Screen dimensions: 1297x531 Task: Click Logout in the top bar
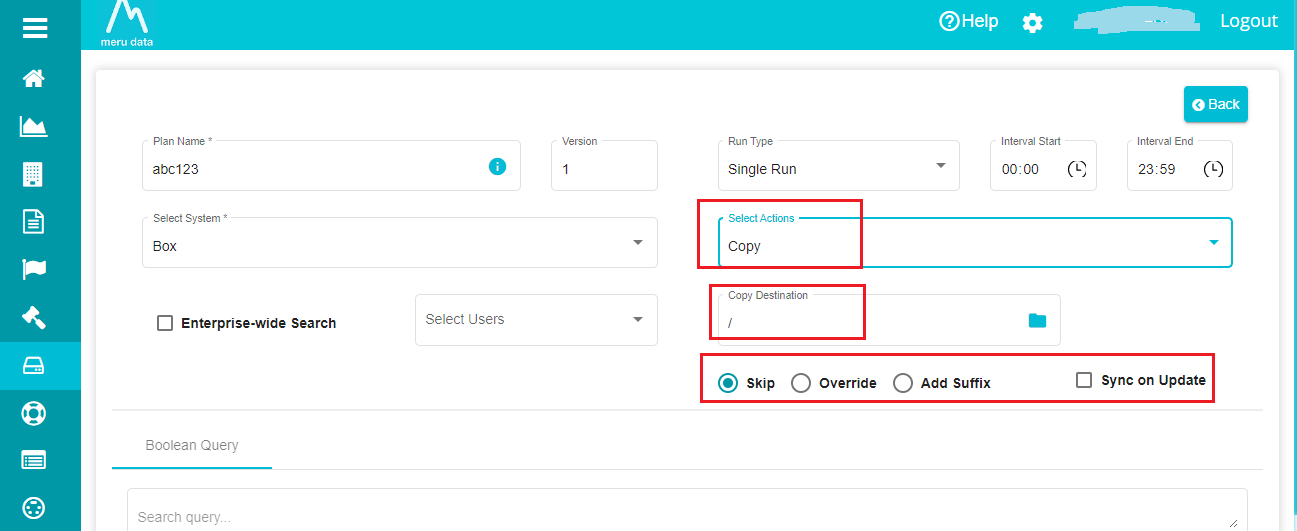1249,21
